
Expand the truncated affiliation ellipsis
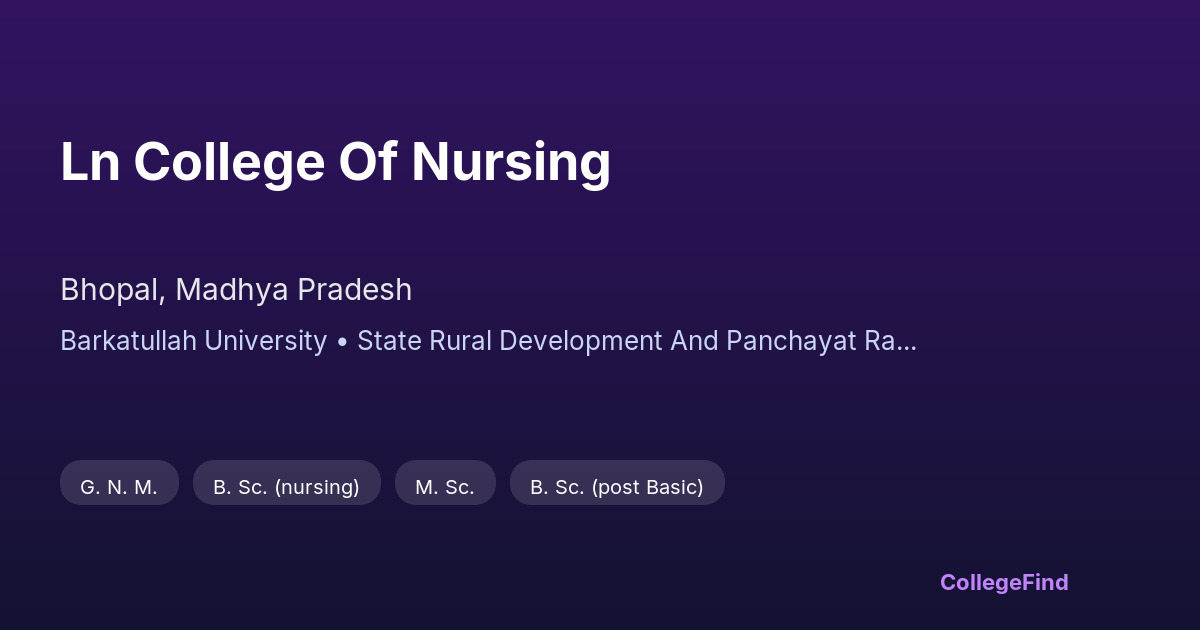click(x=906, y=343)
